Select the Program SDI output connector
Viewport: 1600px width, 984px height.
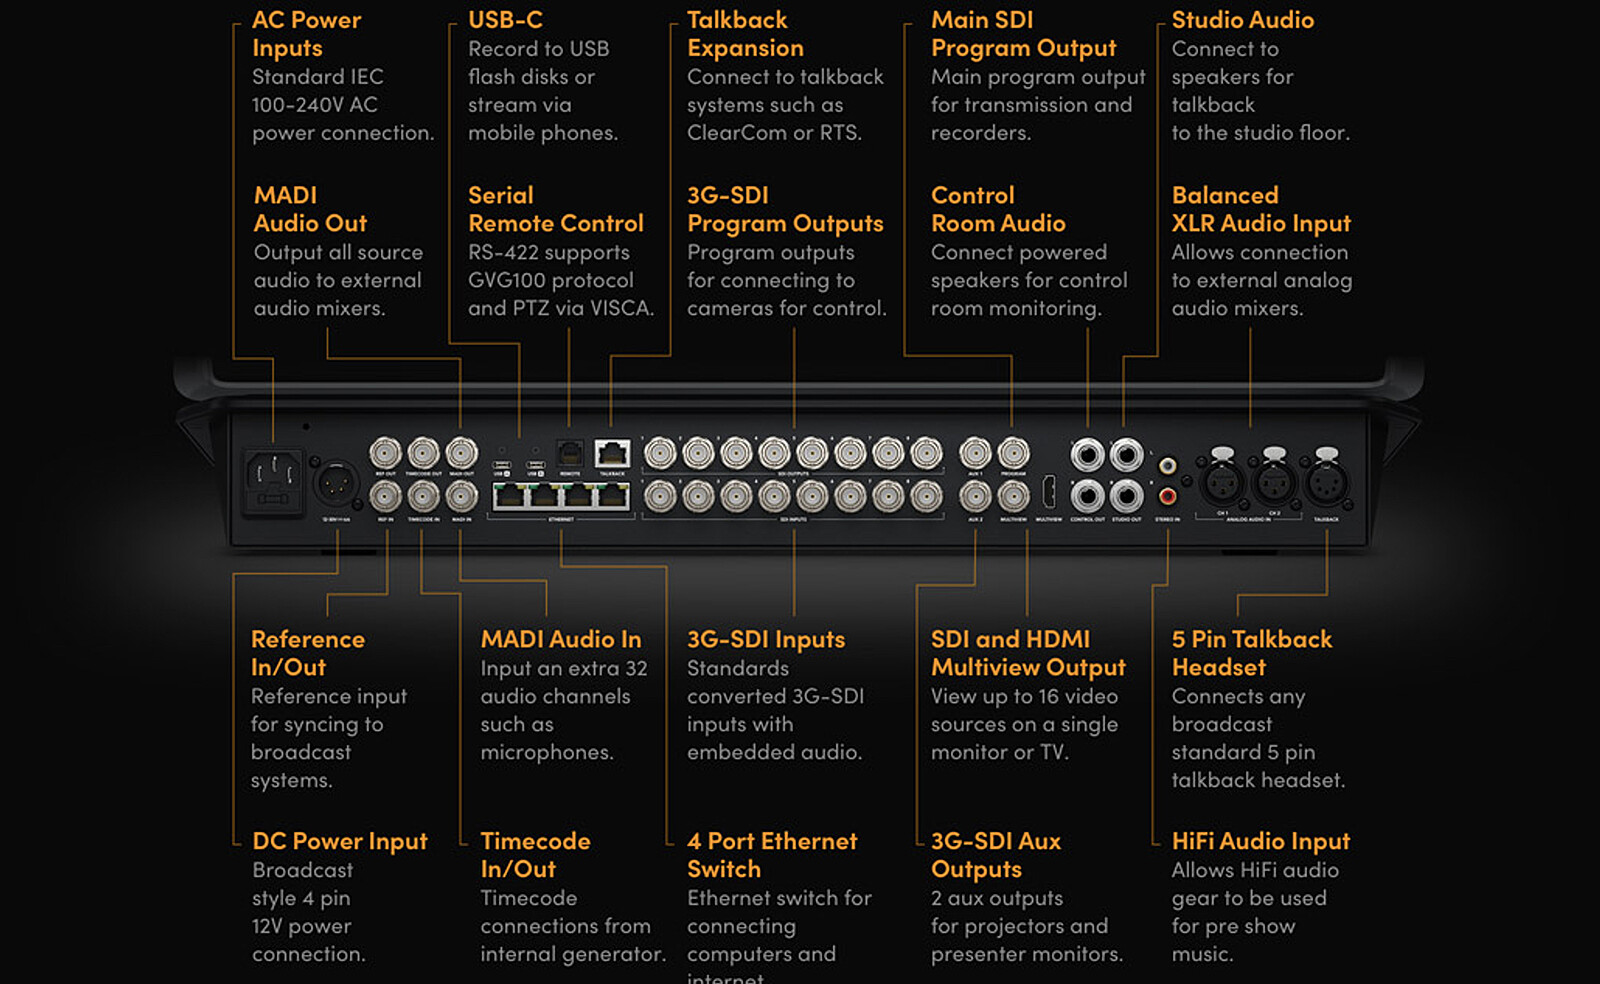coord(1015,453)
